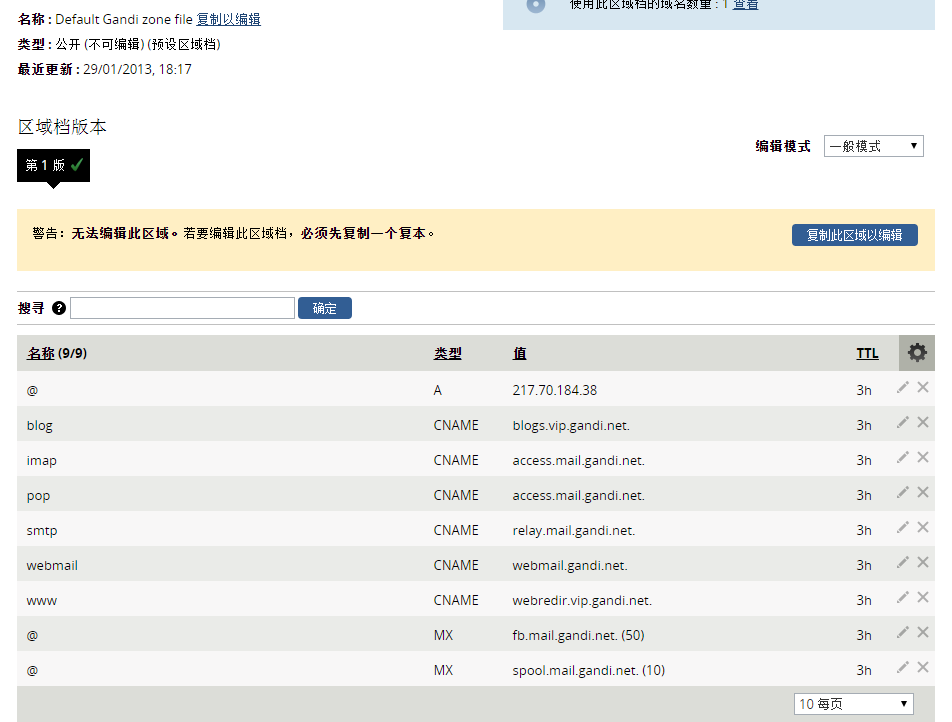This screenshot has width=952, height=722.
Task: Delete the imap CNAME record
Action: [923, 457]
